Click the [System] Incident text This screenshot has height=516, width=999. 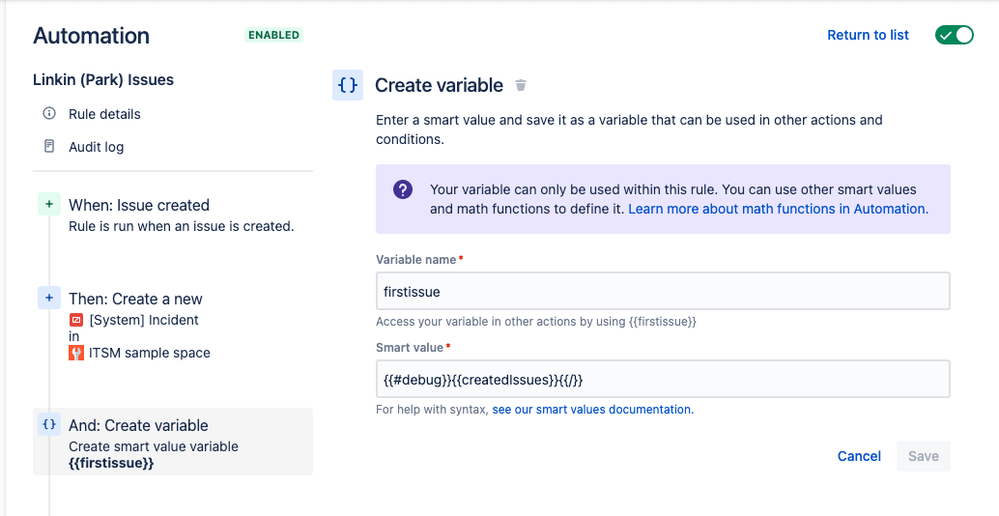(x=144, y=320)
